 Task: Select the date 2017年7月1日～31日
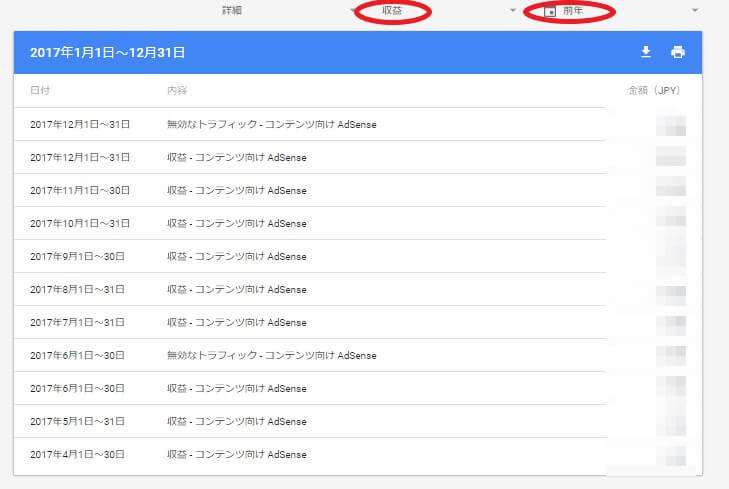77,322
